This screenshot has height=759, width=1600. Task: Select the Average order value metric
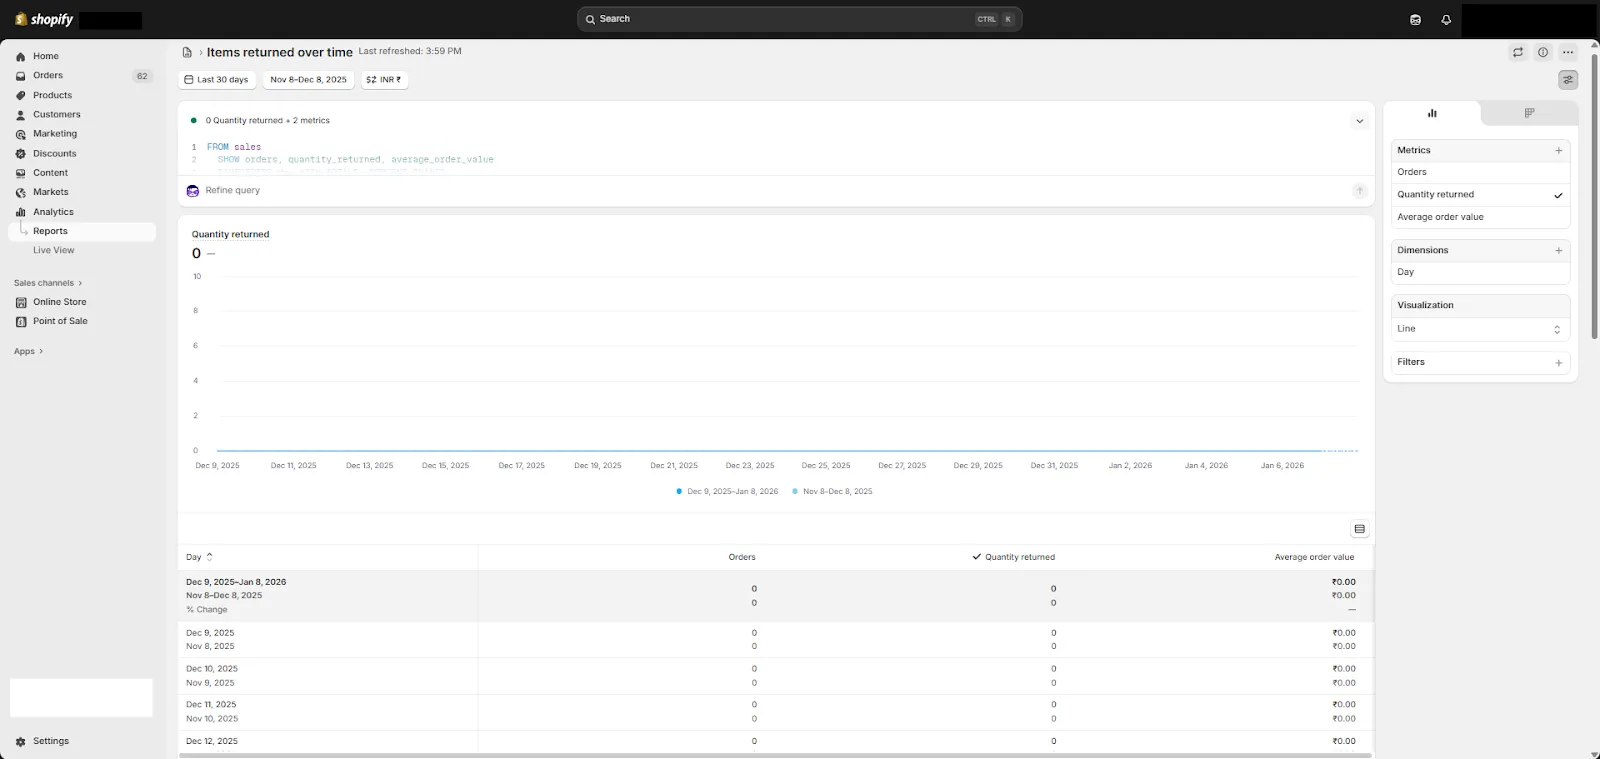coord(1480,217)
